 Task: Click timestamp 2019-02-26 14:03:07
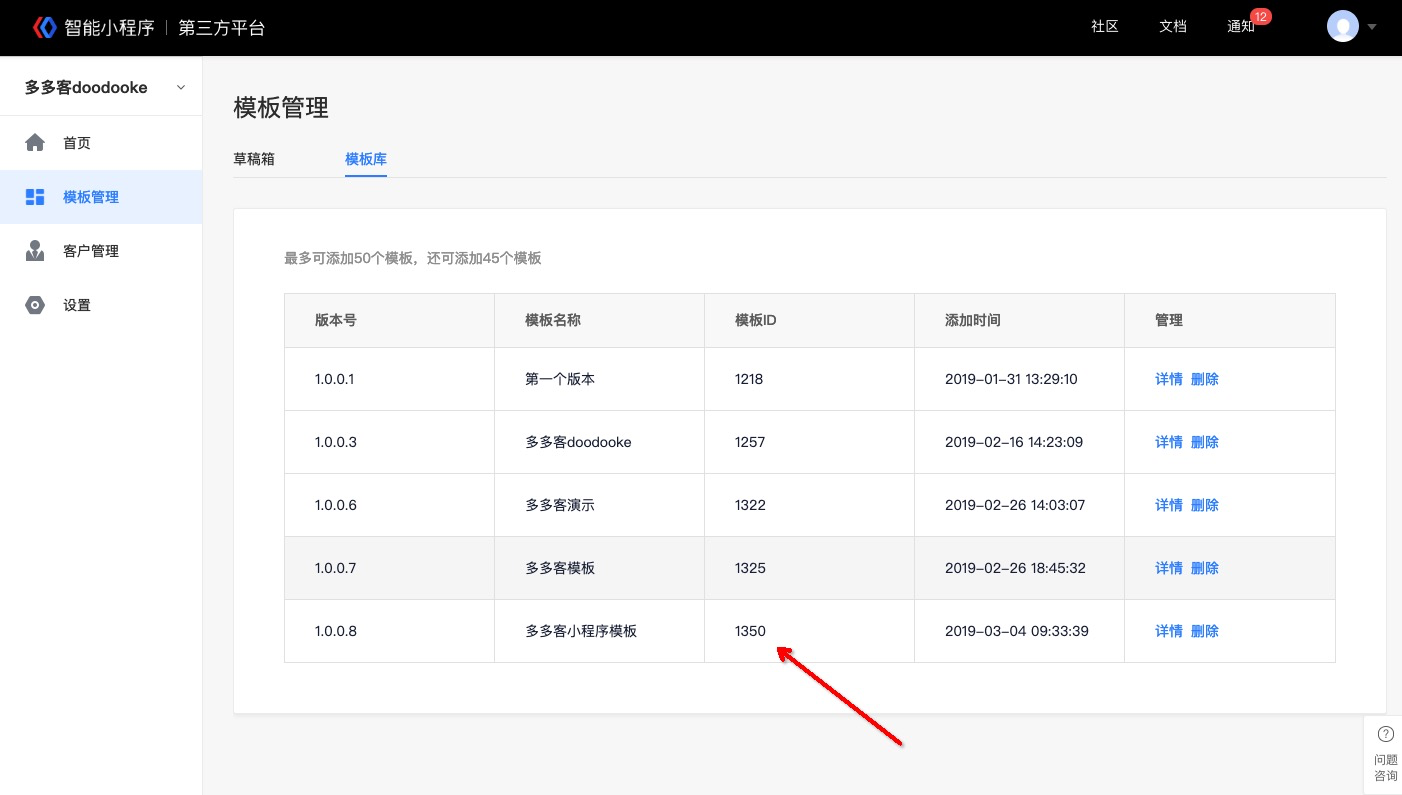pos(1015,505)
